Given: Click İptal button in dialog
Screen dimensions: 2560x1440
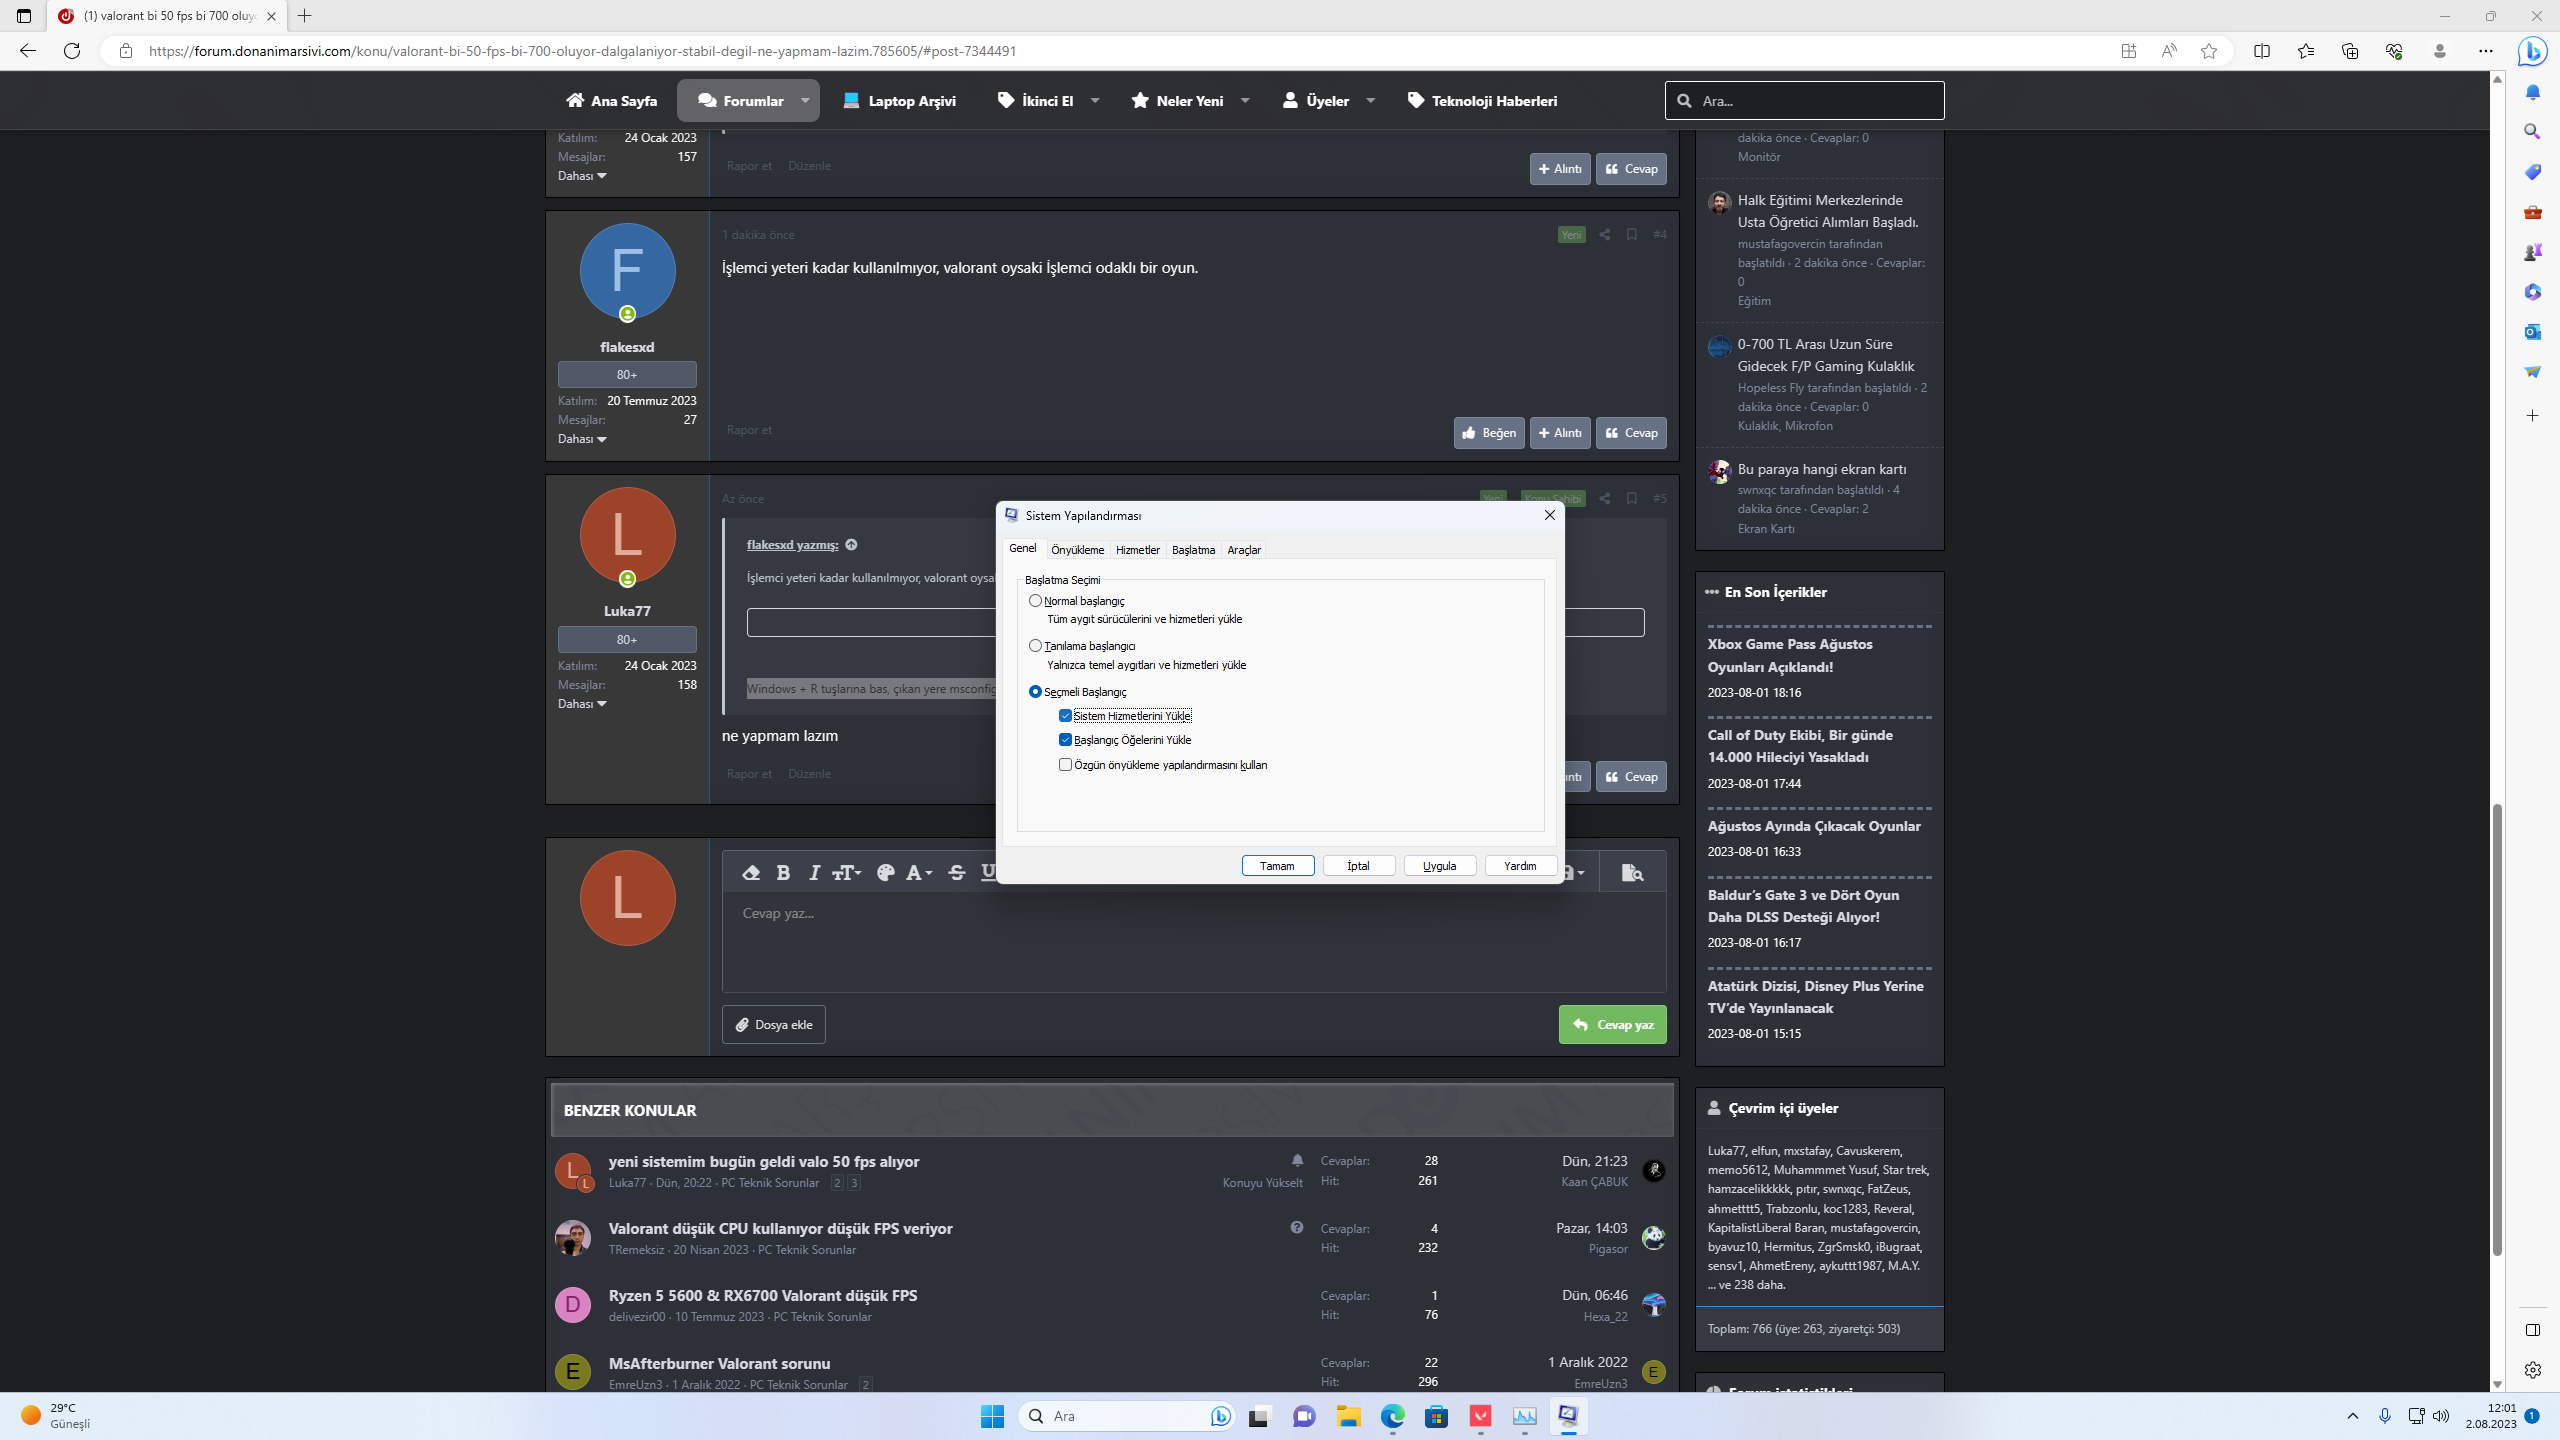Looking at the screenshot, I should pos(1358,866).
